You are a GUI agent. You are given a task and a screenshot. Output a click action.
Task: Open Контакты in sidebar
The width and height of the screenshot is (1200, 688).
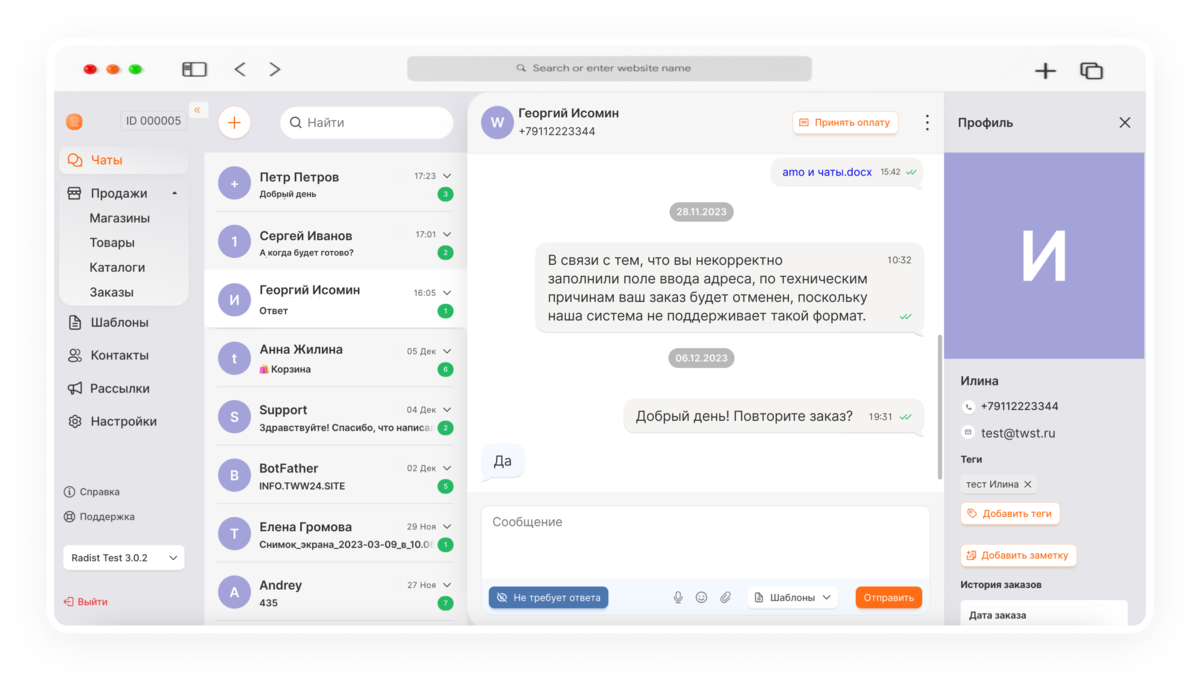pos(108,356)
